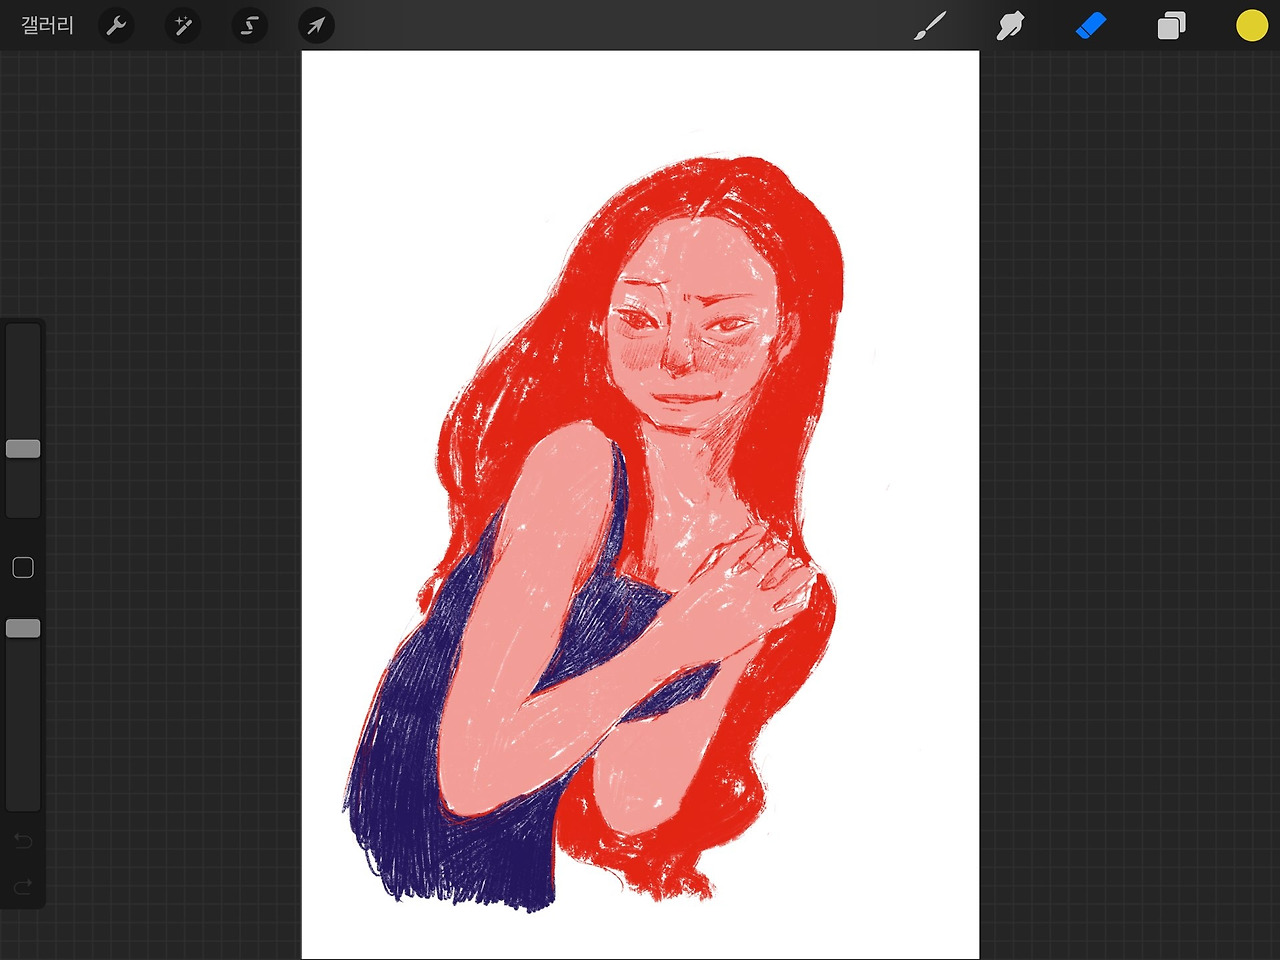Screen dimensions: 1280x960
Task: Undo the last stroke
Action: (23, 841)
